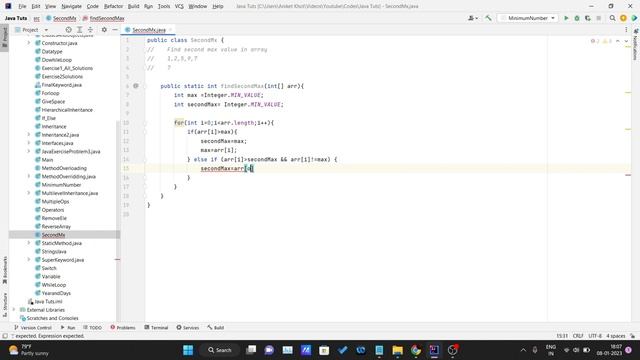Click the error stripe mark on scrollbar
The image size is (640, 360).
[x=628, y=175]
